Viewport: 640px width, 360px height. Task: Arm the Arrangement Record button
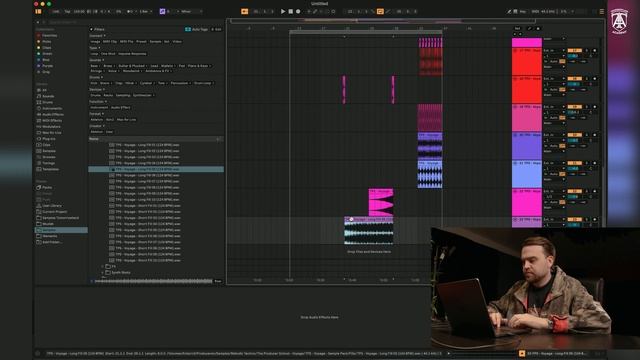click(x=298, y=11)
